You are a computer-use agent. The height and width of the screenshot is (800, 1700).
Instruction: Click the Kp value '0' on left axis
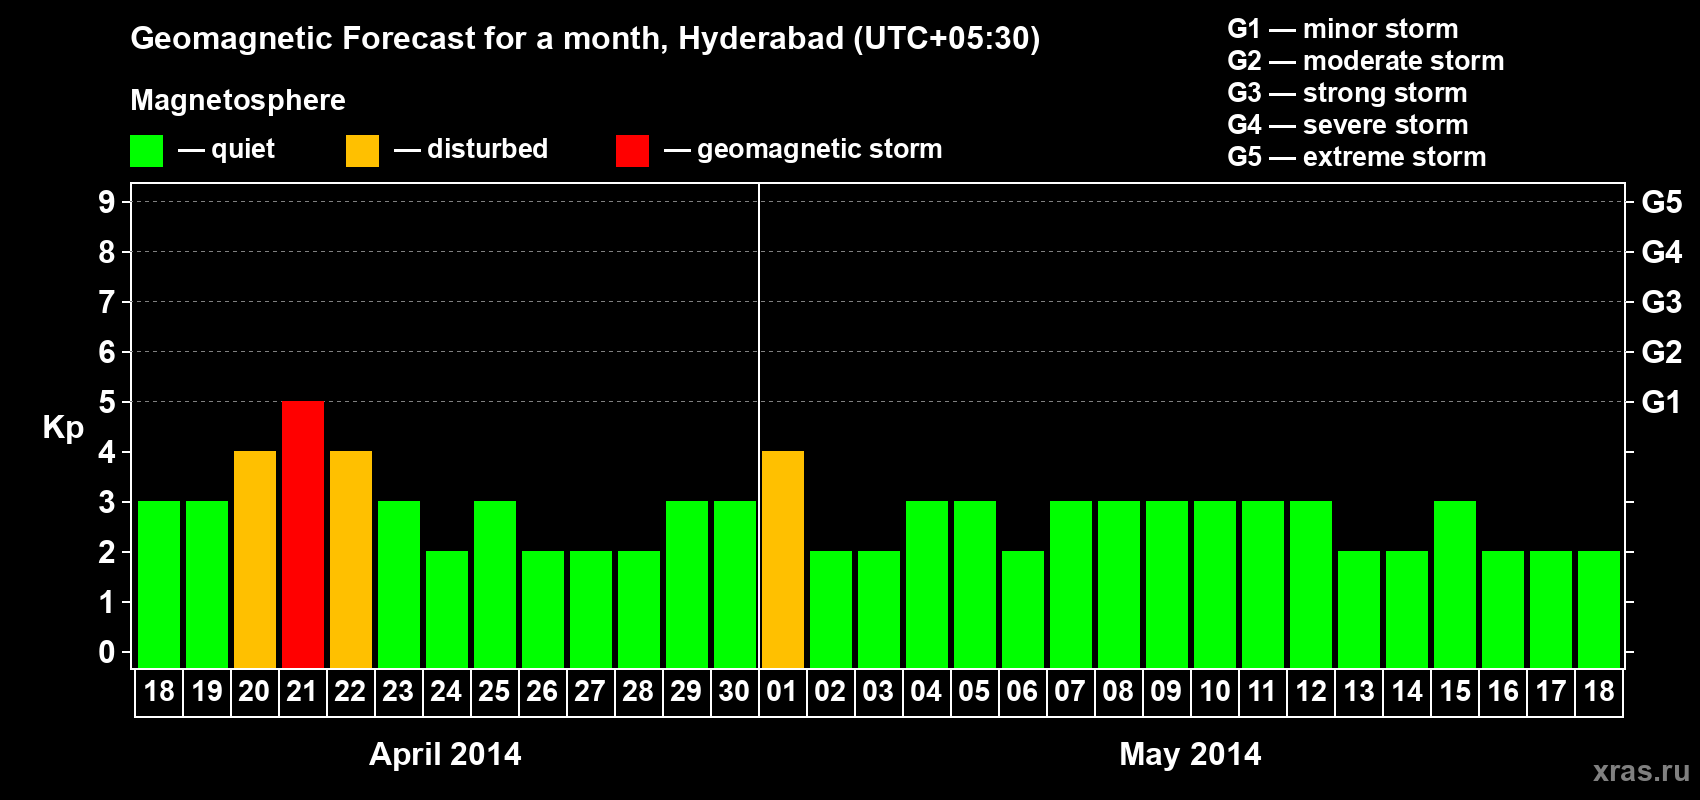(x=107, y=652)
